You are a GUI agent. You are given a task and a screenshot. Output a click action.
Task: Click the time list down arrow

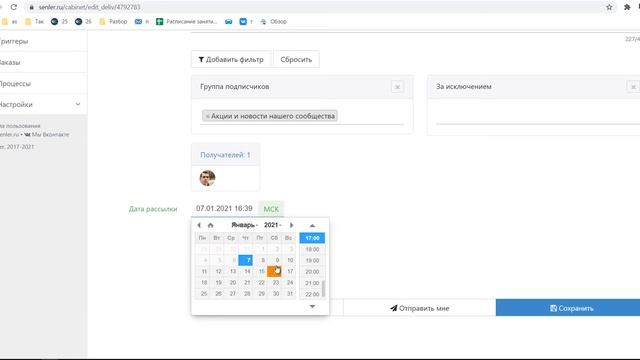312,306
